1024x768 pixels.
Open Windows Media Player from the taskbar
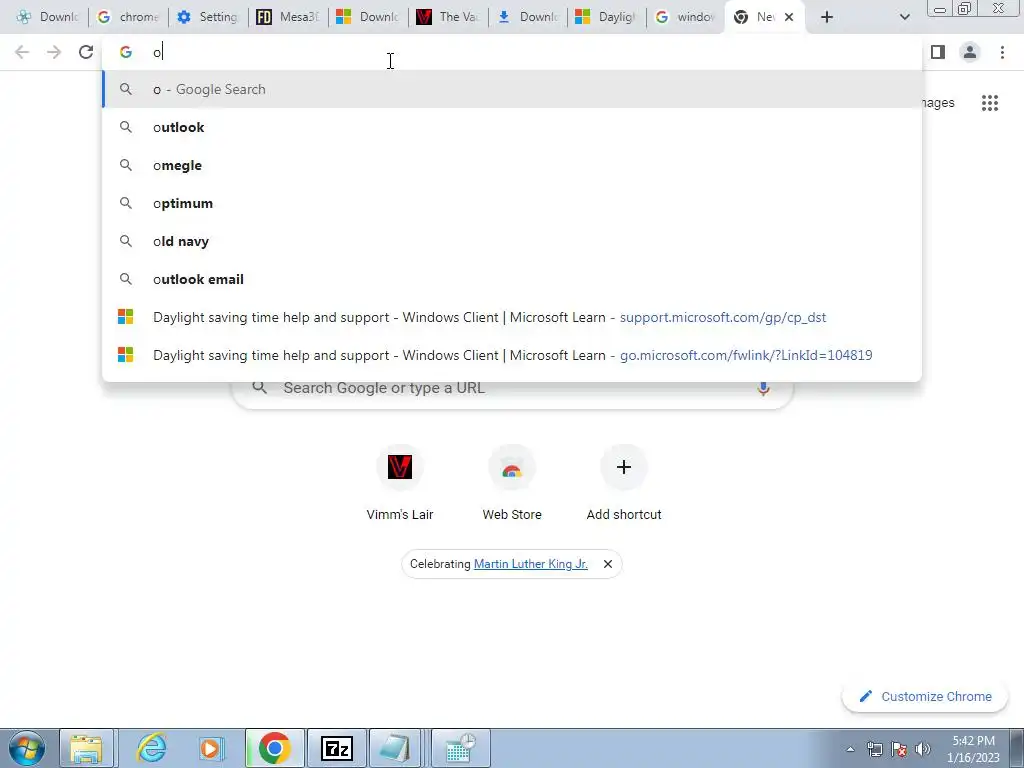click(x=212, y=748)
